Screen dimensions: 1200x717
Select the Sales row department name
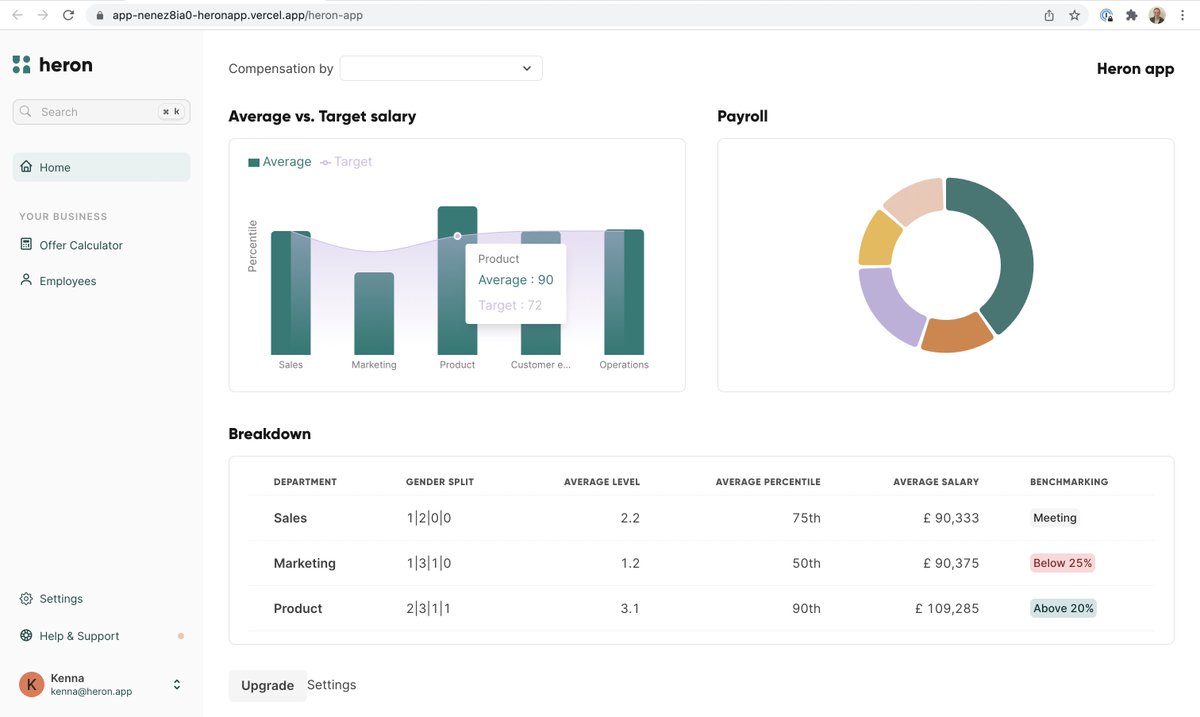point(290,518)
